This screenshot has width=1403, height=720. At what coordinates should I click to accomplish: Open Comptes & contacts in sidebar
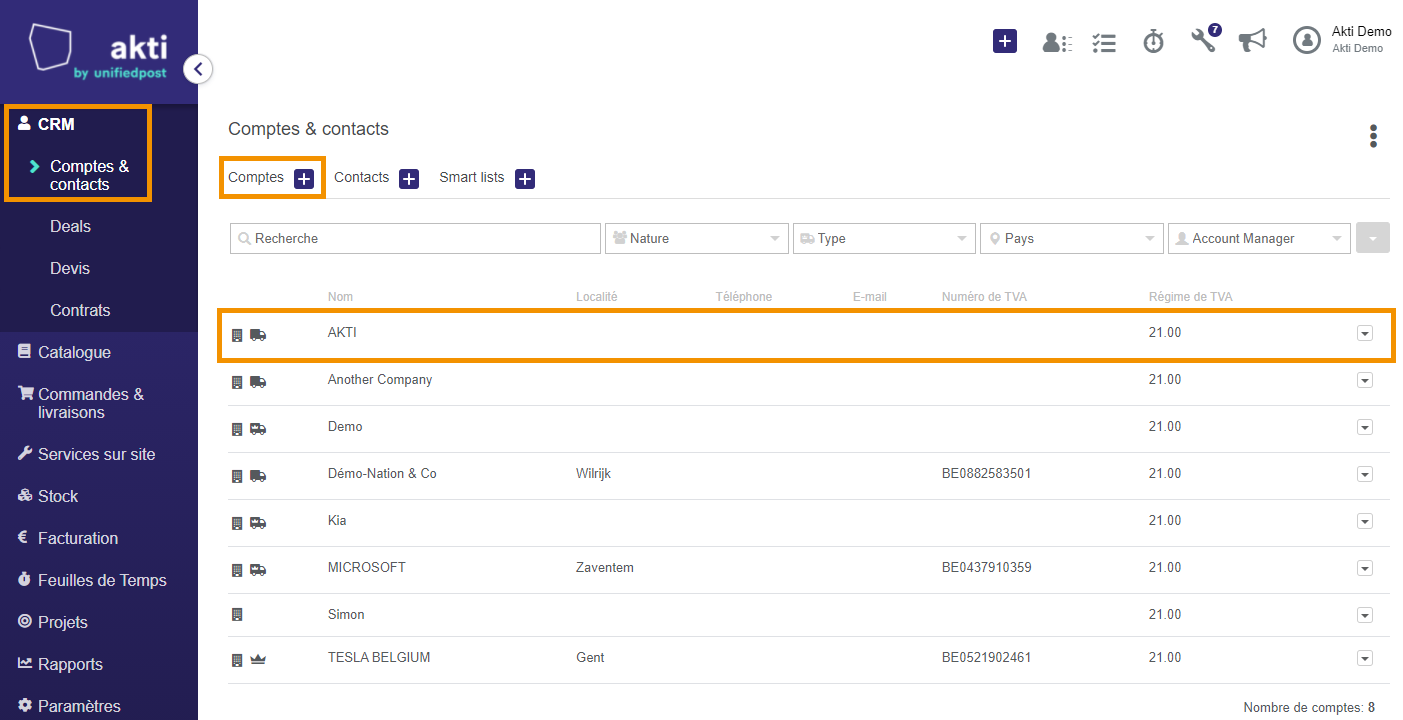89,175
